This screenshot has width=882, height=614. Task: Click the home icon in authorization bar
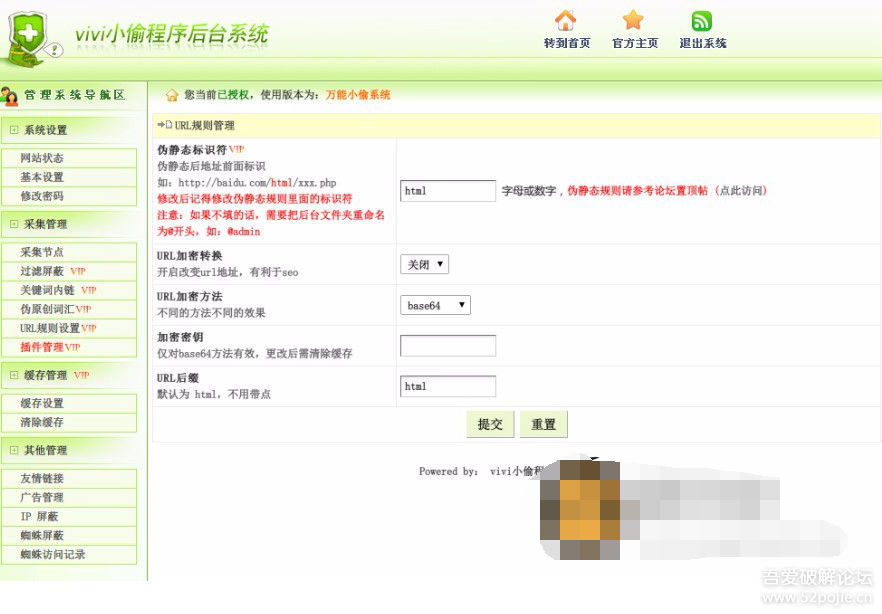point(172,95)
